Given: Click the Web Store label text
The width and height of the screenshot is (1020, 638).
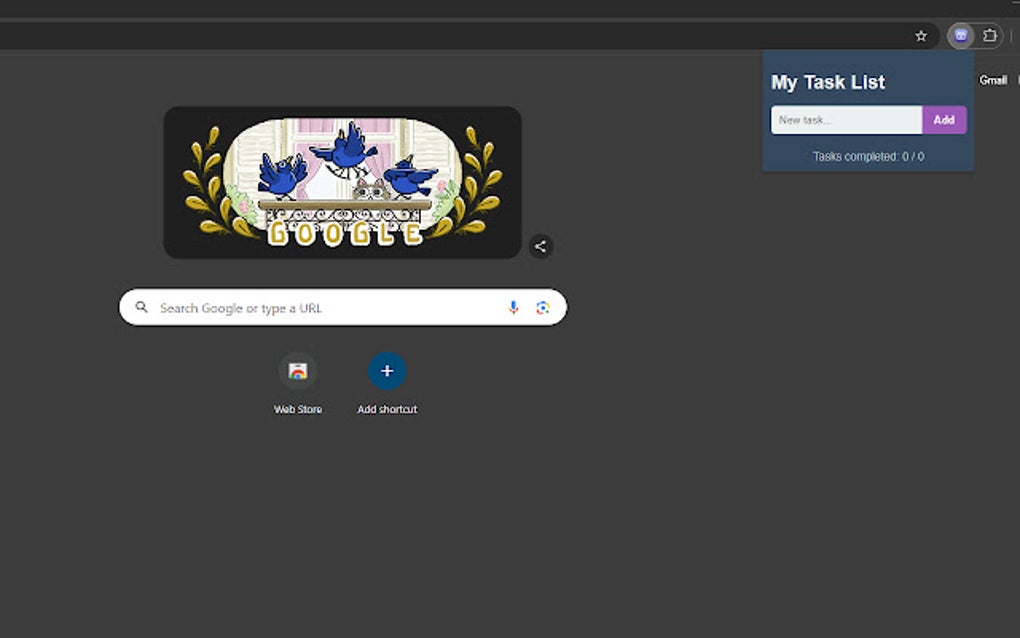Looking at the screenshot, I should click(298, 408).
